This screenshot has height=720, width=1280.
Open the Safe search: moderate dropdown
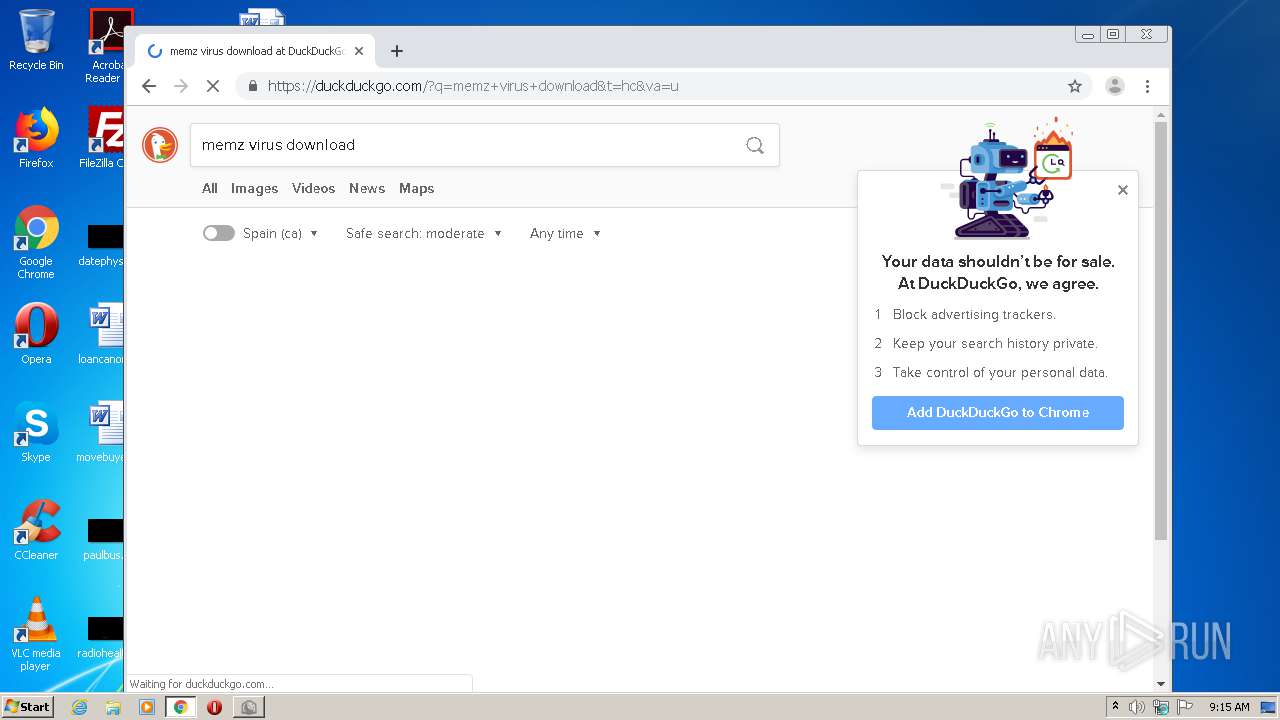424,233
